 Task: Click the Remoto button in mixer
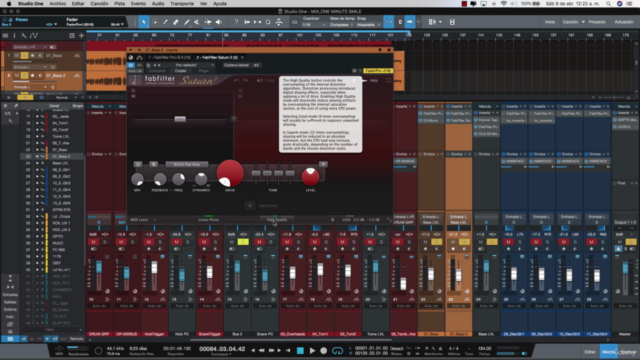tap(77, 339)
